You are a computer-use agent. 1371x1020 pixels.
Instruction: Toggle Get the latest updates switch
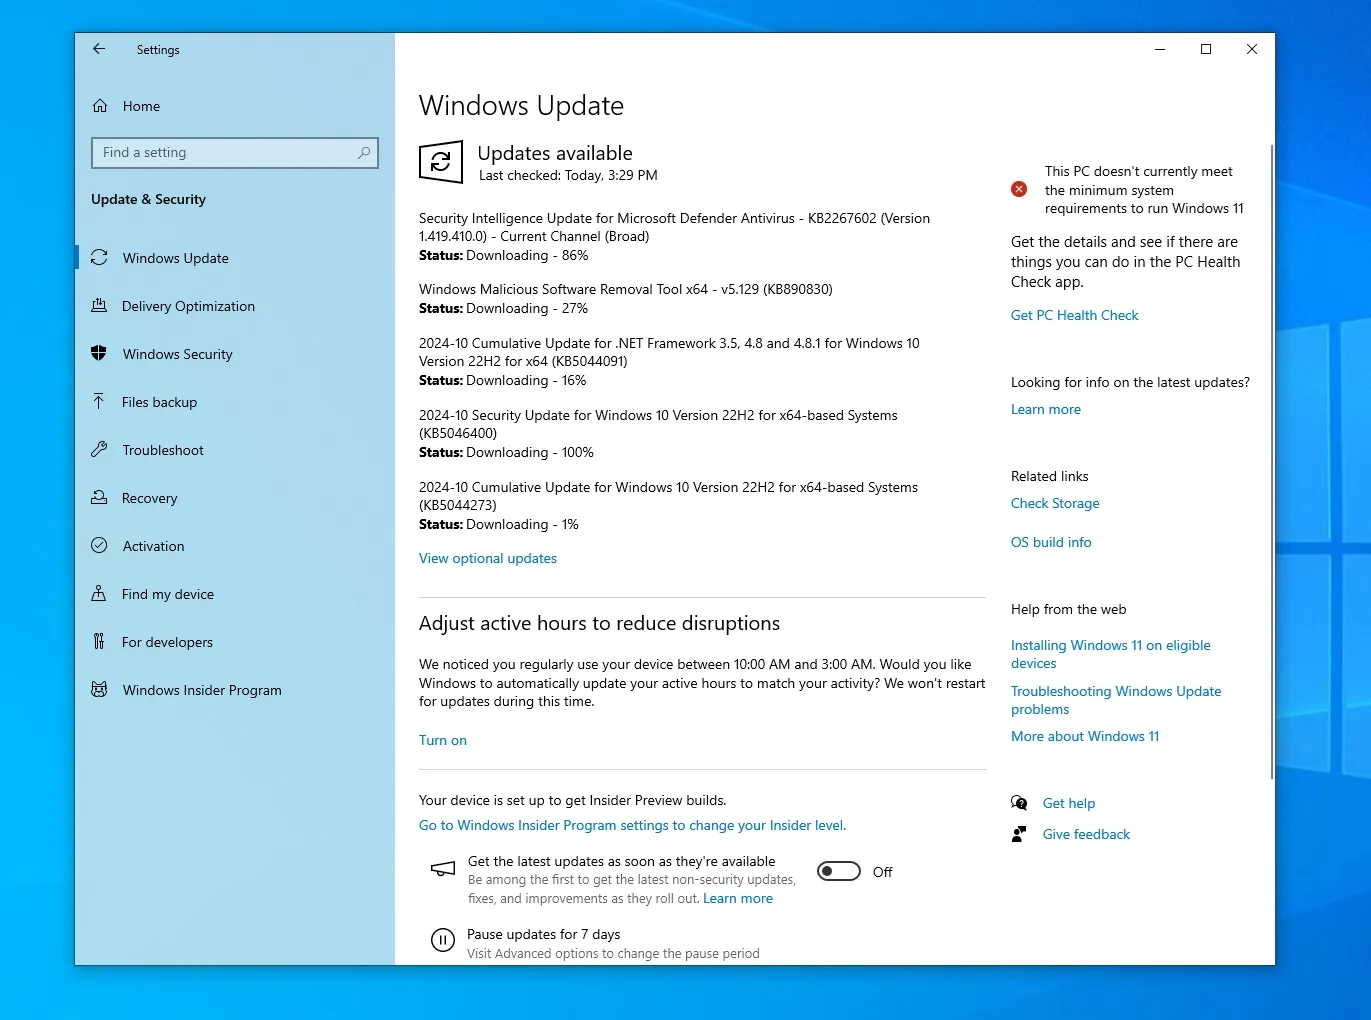(839, 871)
